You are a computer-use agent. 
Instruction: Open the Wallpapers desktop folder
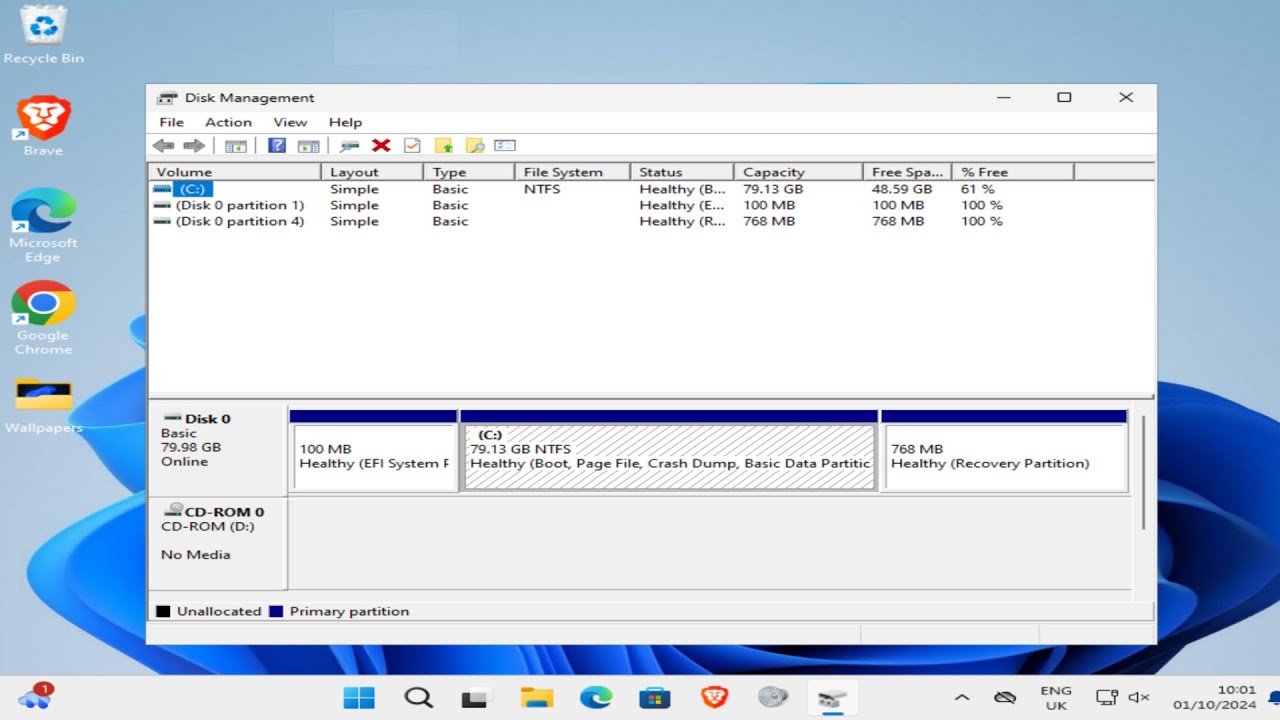43,405
